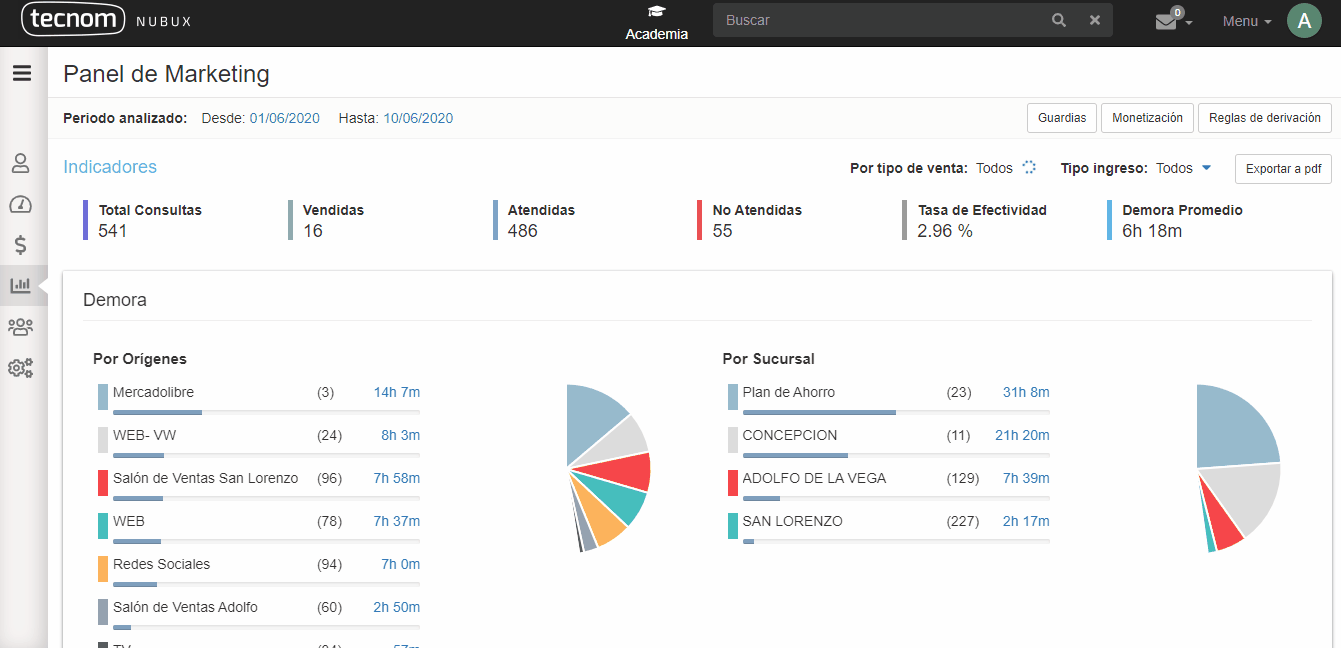
Task: Open Reglas de derivación
Action: click(1265, 117)
